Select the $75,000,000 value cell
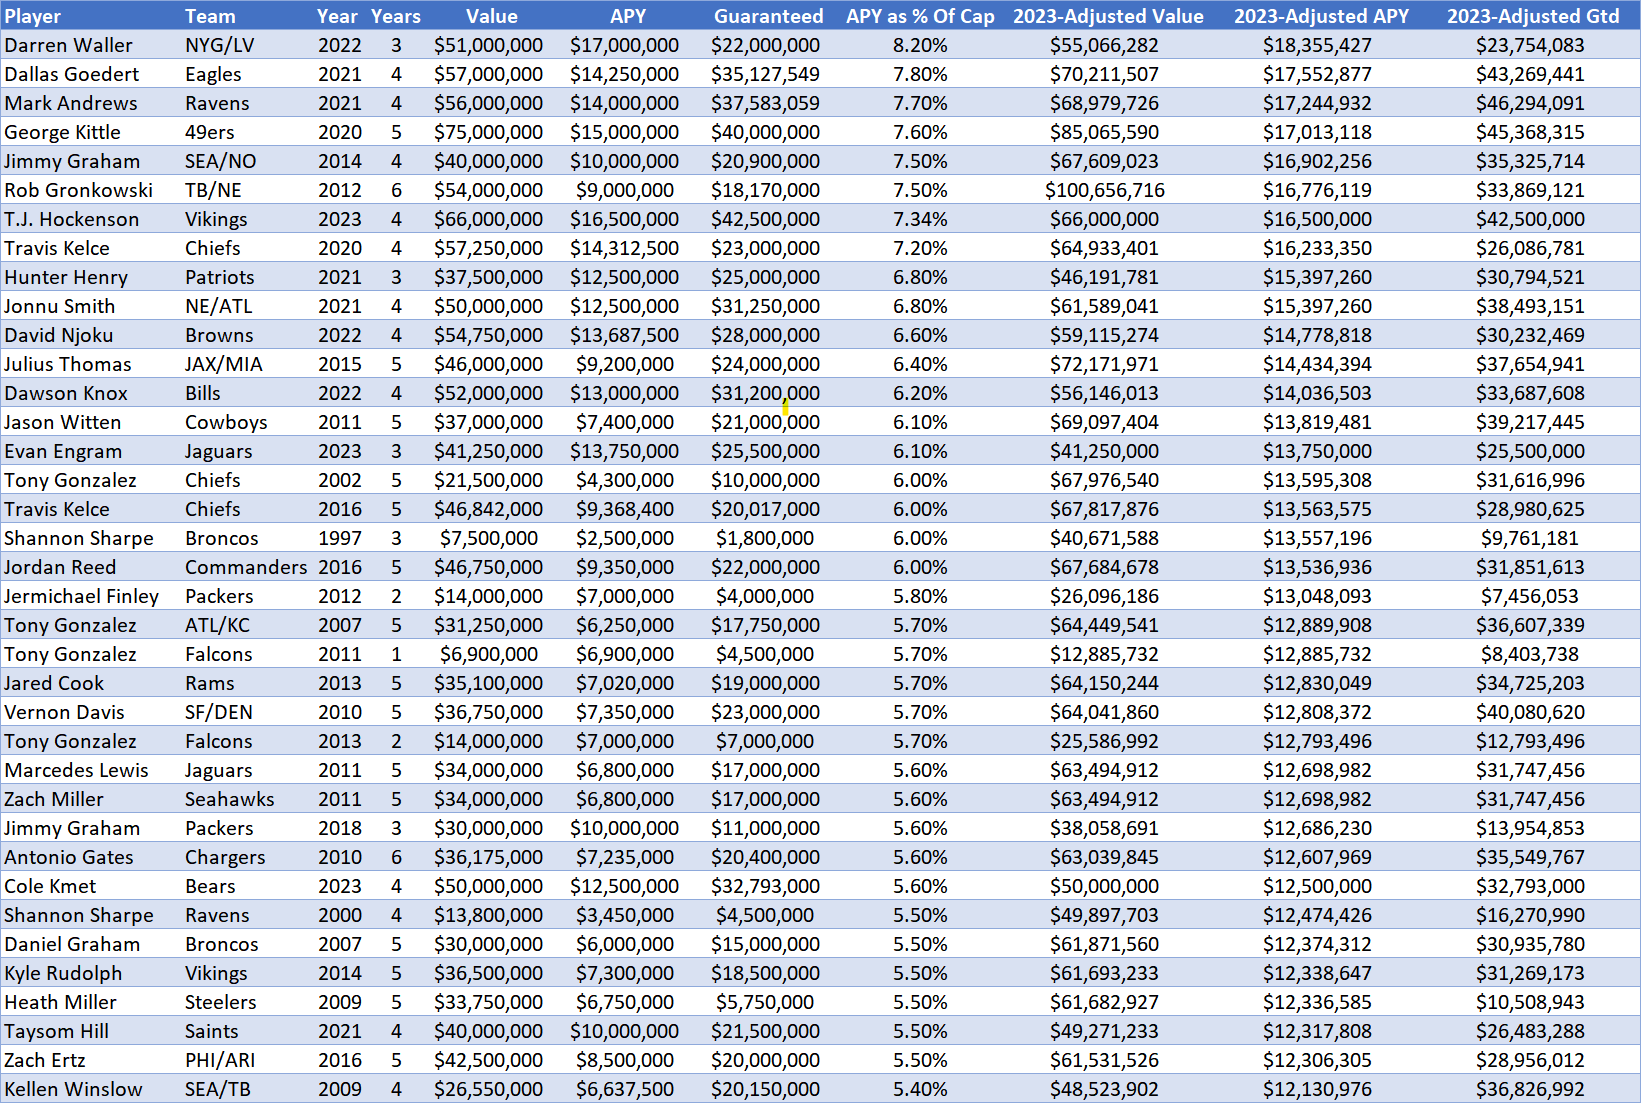 488,132
